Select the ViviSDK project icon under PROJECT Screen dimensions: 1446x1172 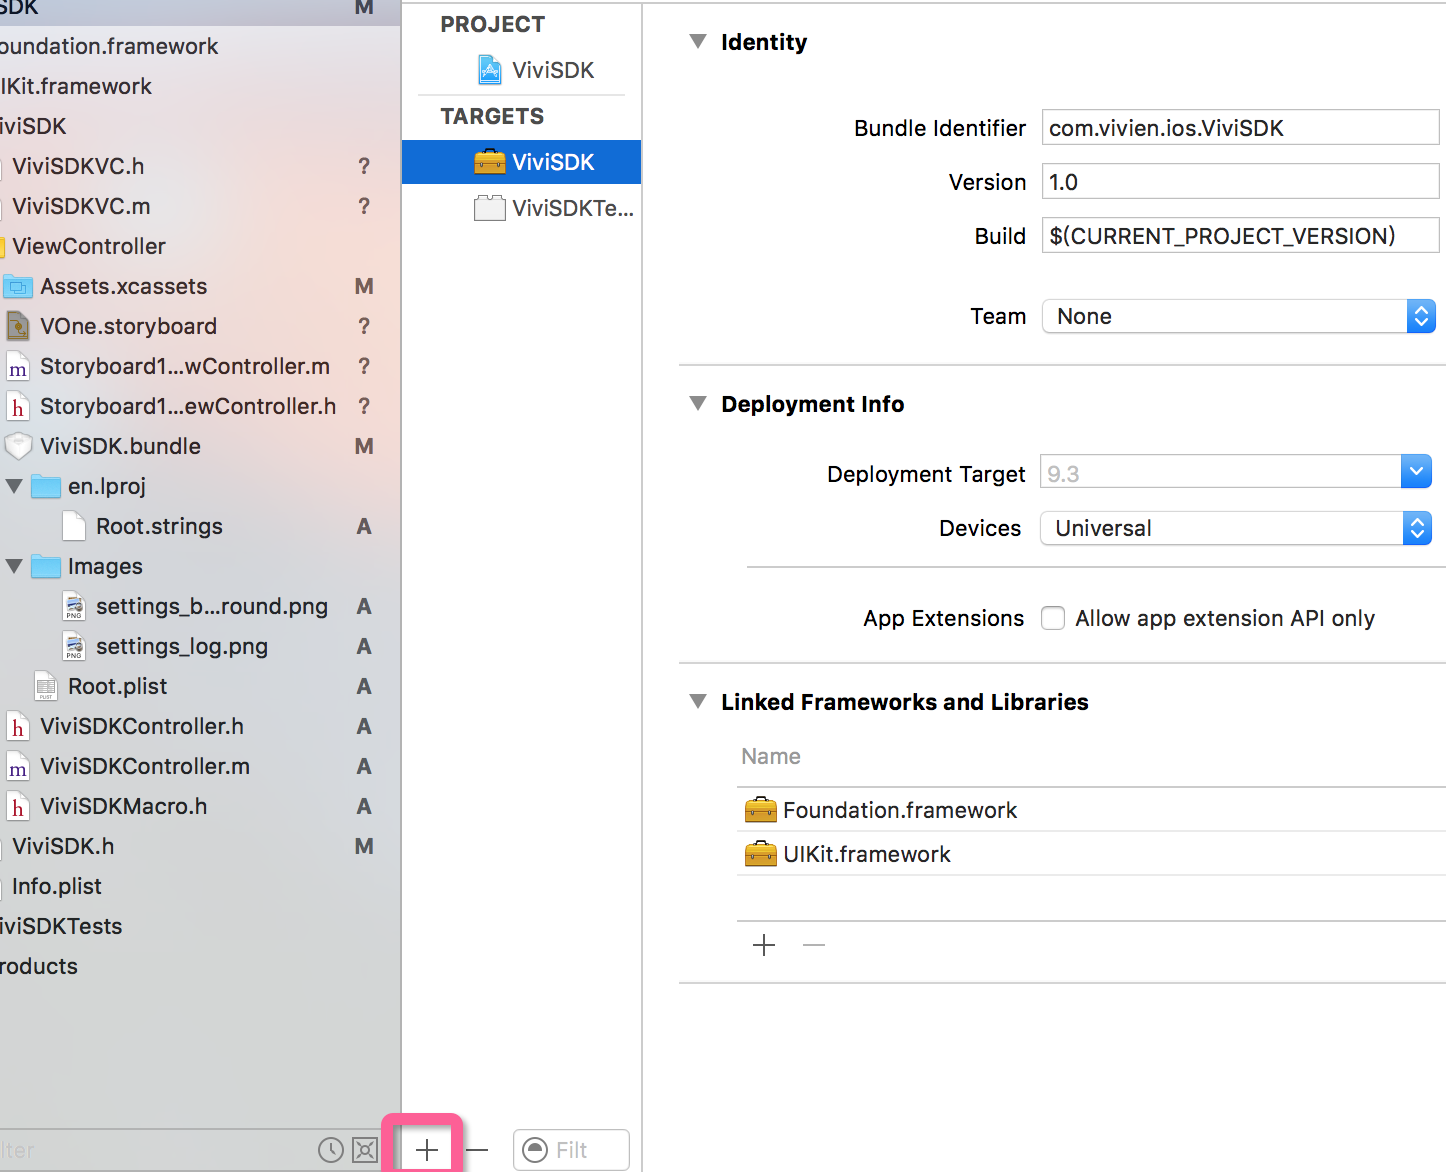click(489, 69)
